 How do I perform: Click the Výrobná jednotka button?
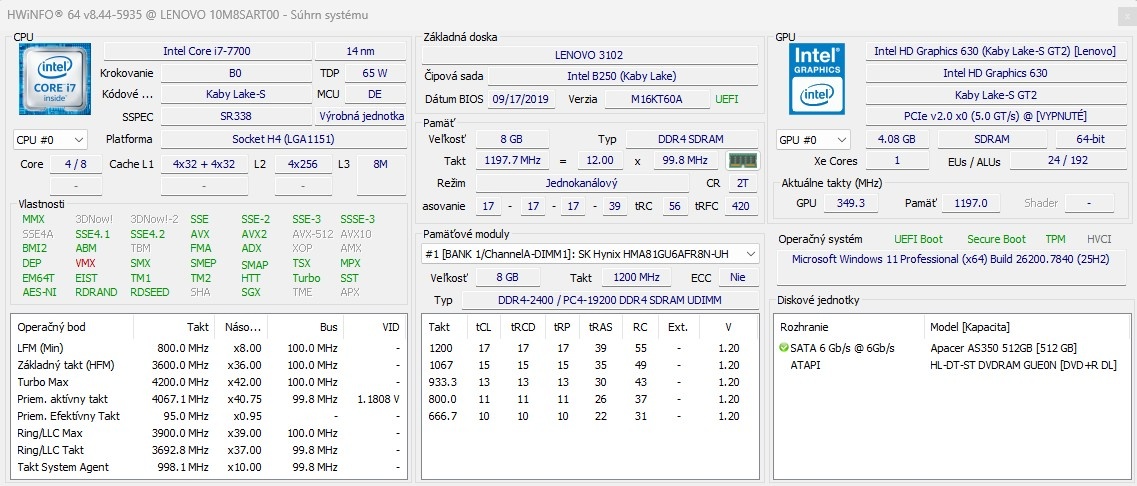tap(360, 116)
